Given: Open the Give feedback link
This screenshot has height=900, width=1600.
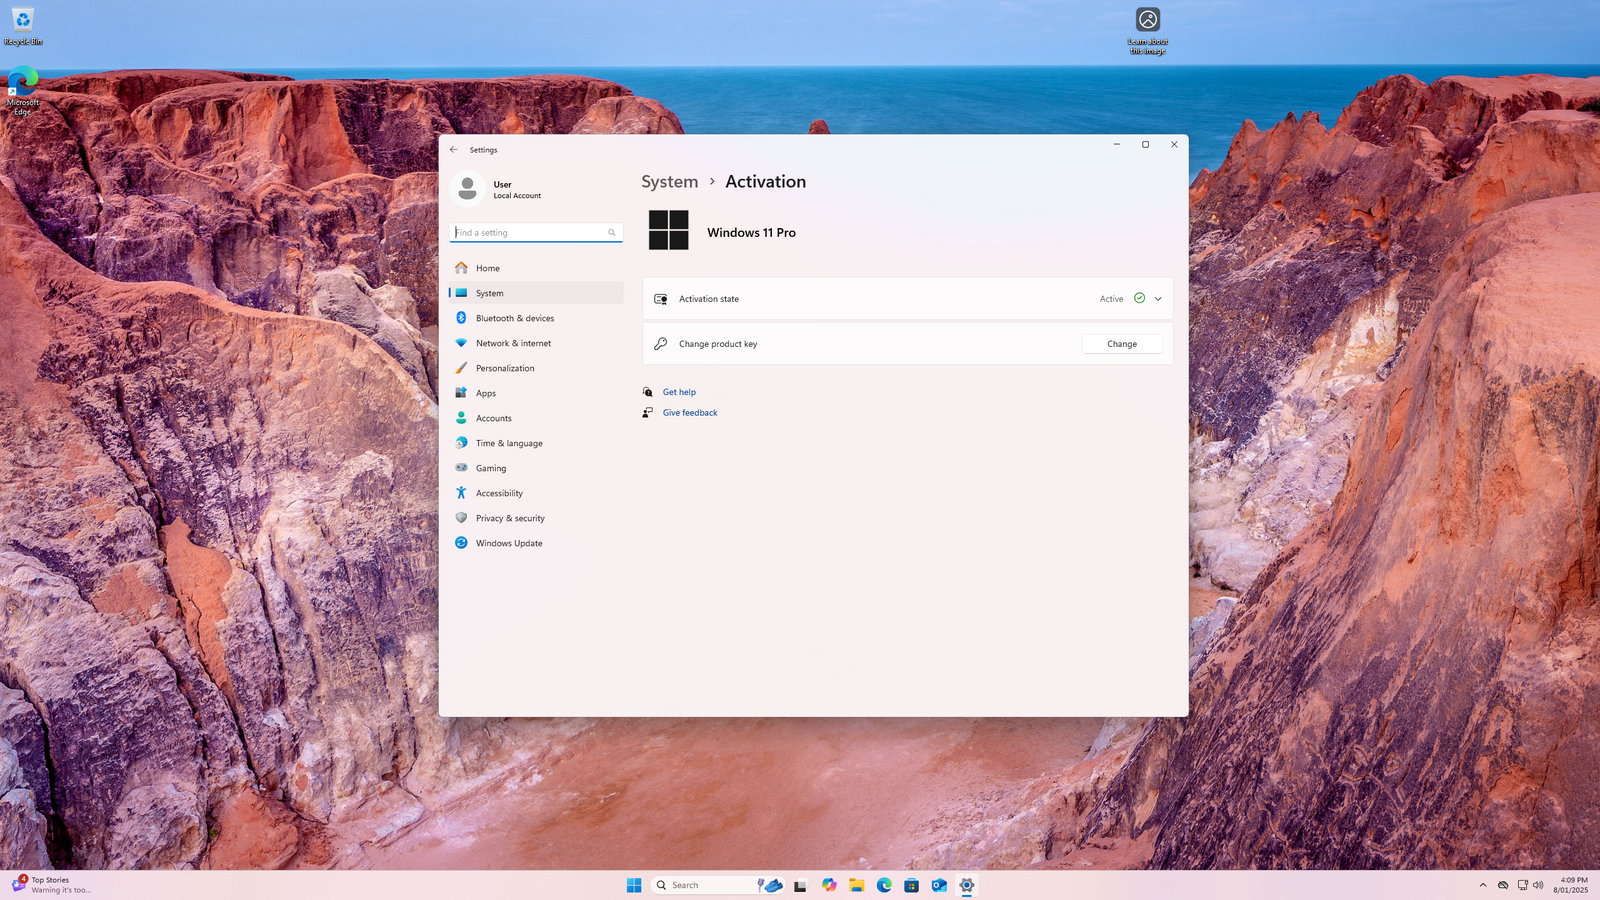Looking at the screenshot, I should [x=690, y=413].
